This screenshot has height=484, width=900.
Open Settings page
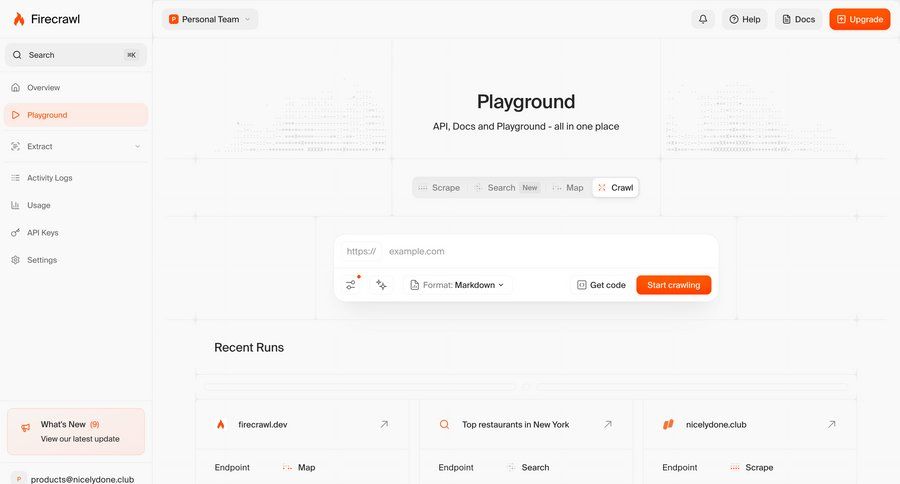tap(76, 260)
